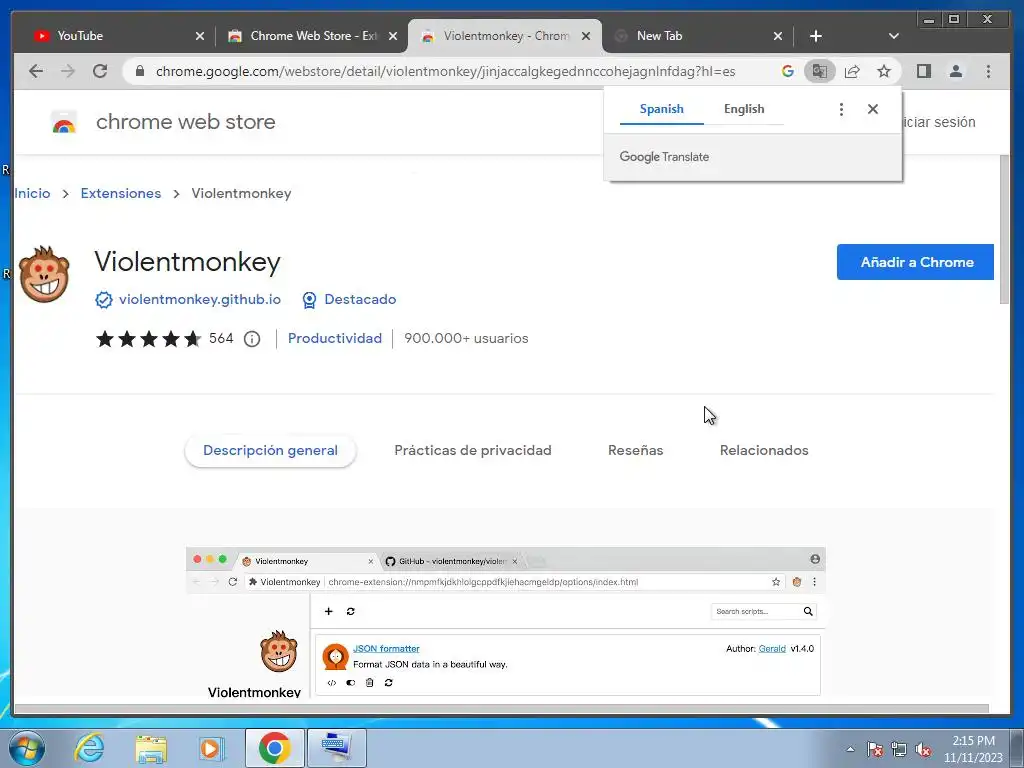This screenshot has width=1024, height=768.
Task: Select English in translate popup
Action: [744, 109]
